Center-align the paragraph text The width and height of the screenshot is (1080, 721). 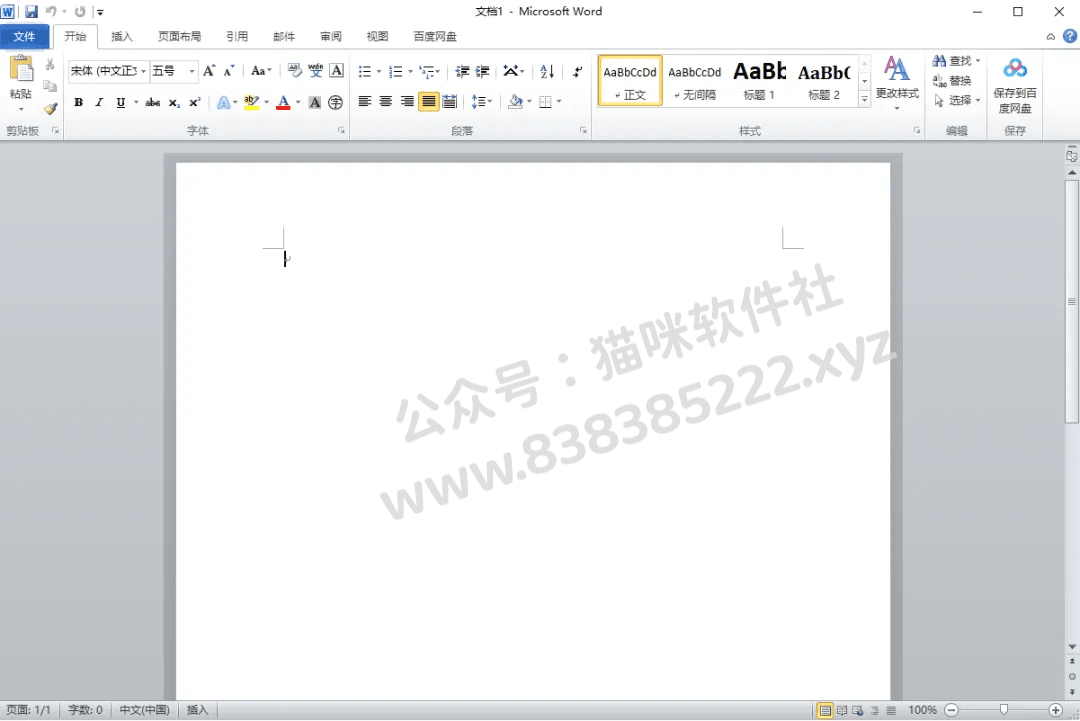pos(386,102)
